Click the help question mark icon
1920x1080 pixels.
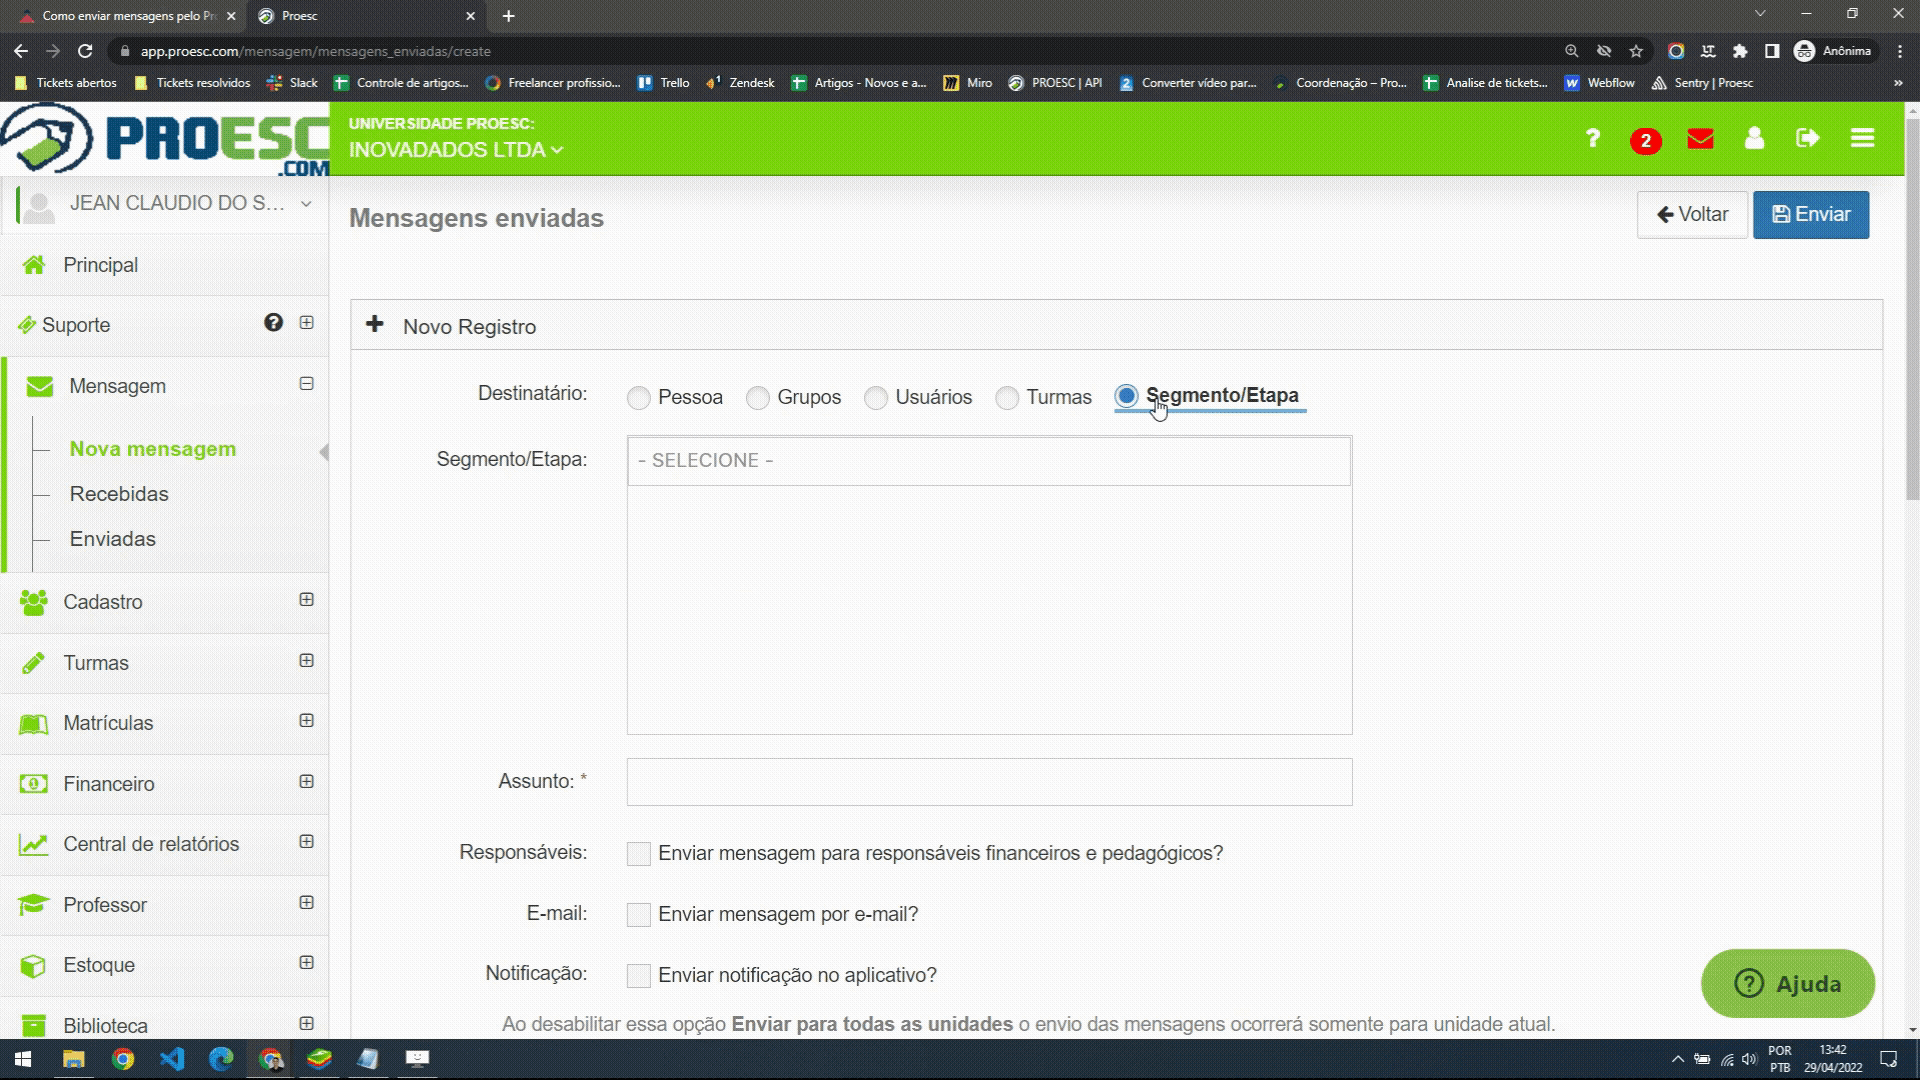[x=1592, y=137]
